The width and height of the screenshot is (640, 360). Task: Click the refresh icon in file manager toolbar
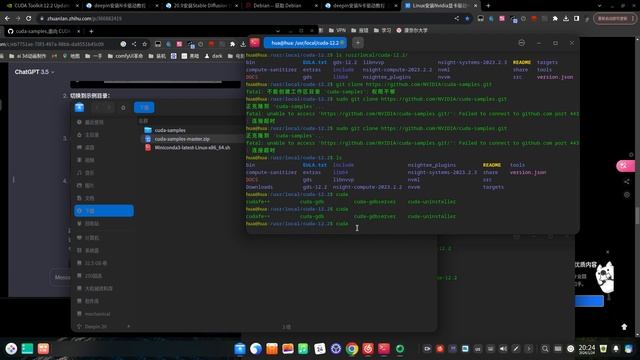click(x=123, y=108)
